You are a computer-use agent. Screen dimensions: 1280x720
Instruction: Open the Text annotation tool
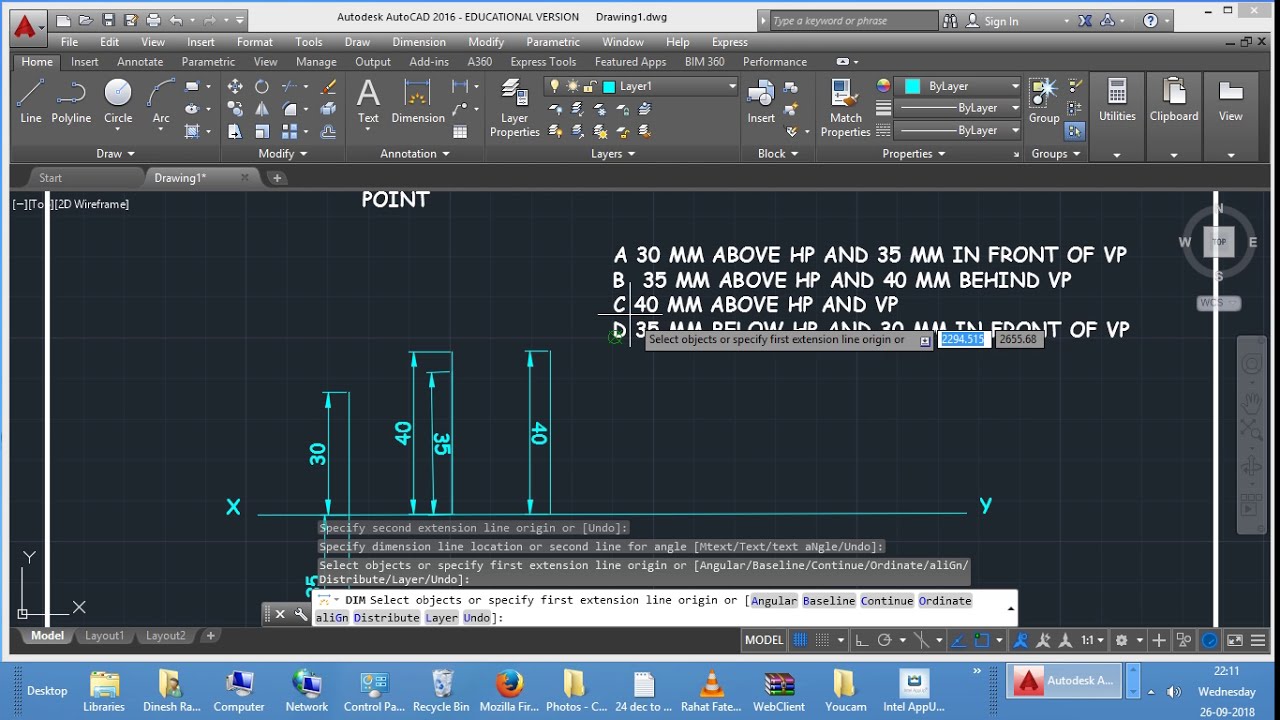click(x=368, y=101)
